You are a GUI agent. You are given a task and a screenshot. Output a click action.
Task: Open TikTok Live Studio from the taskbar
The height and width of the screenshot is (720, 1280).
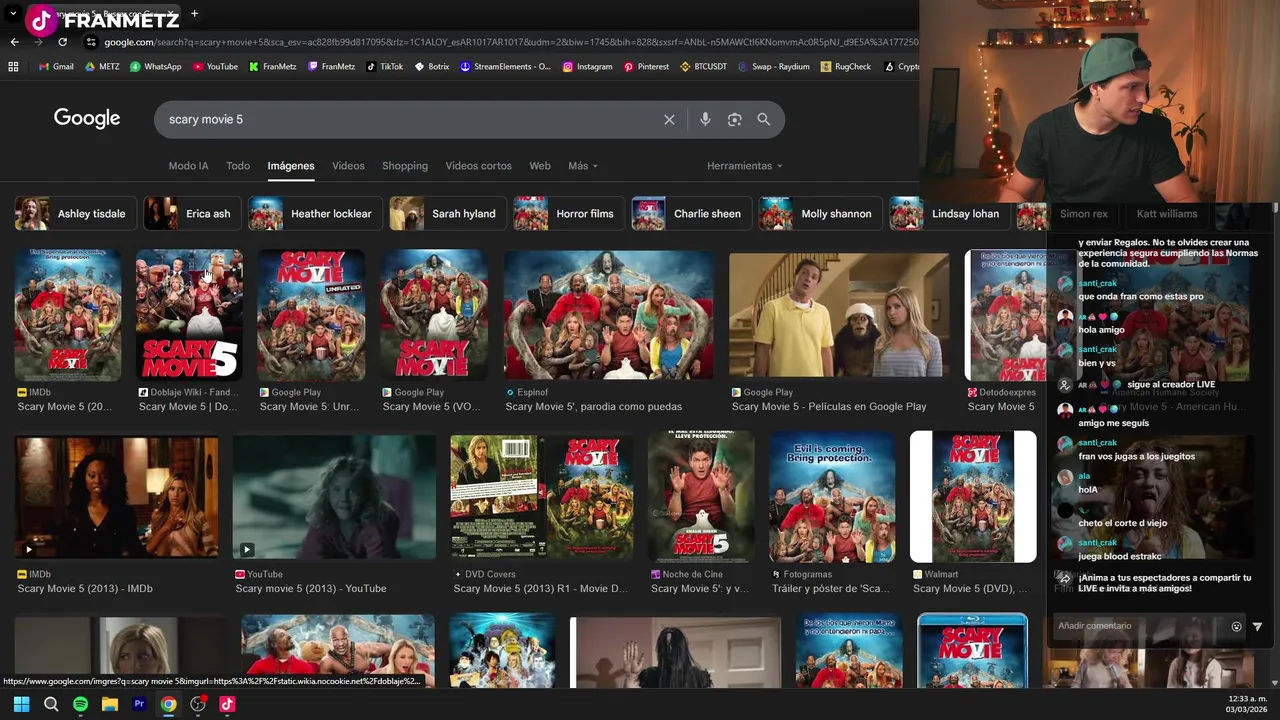(x=227, y=704)
